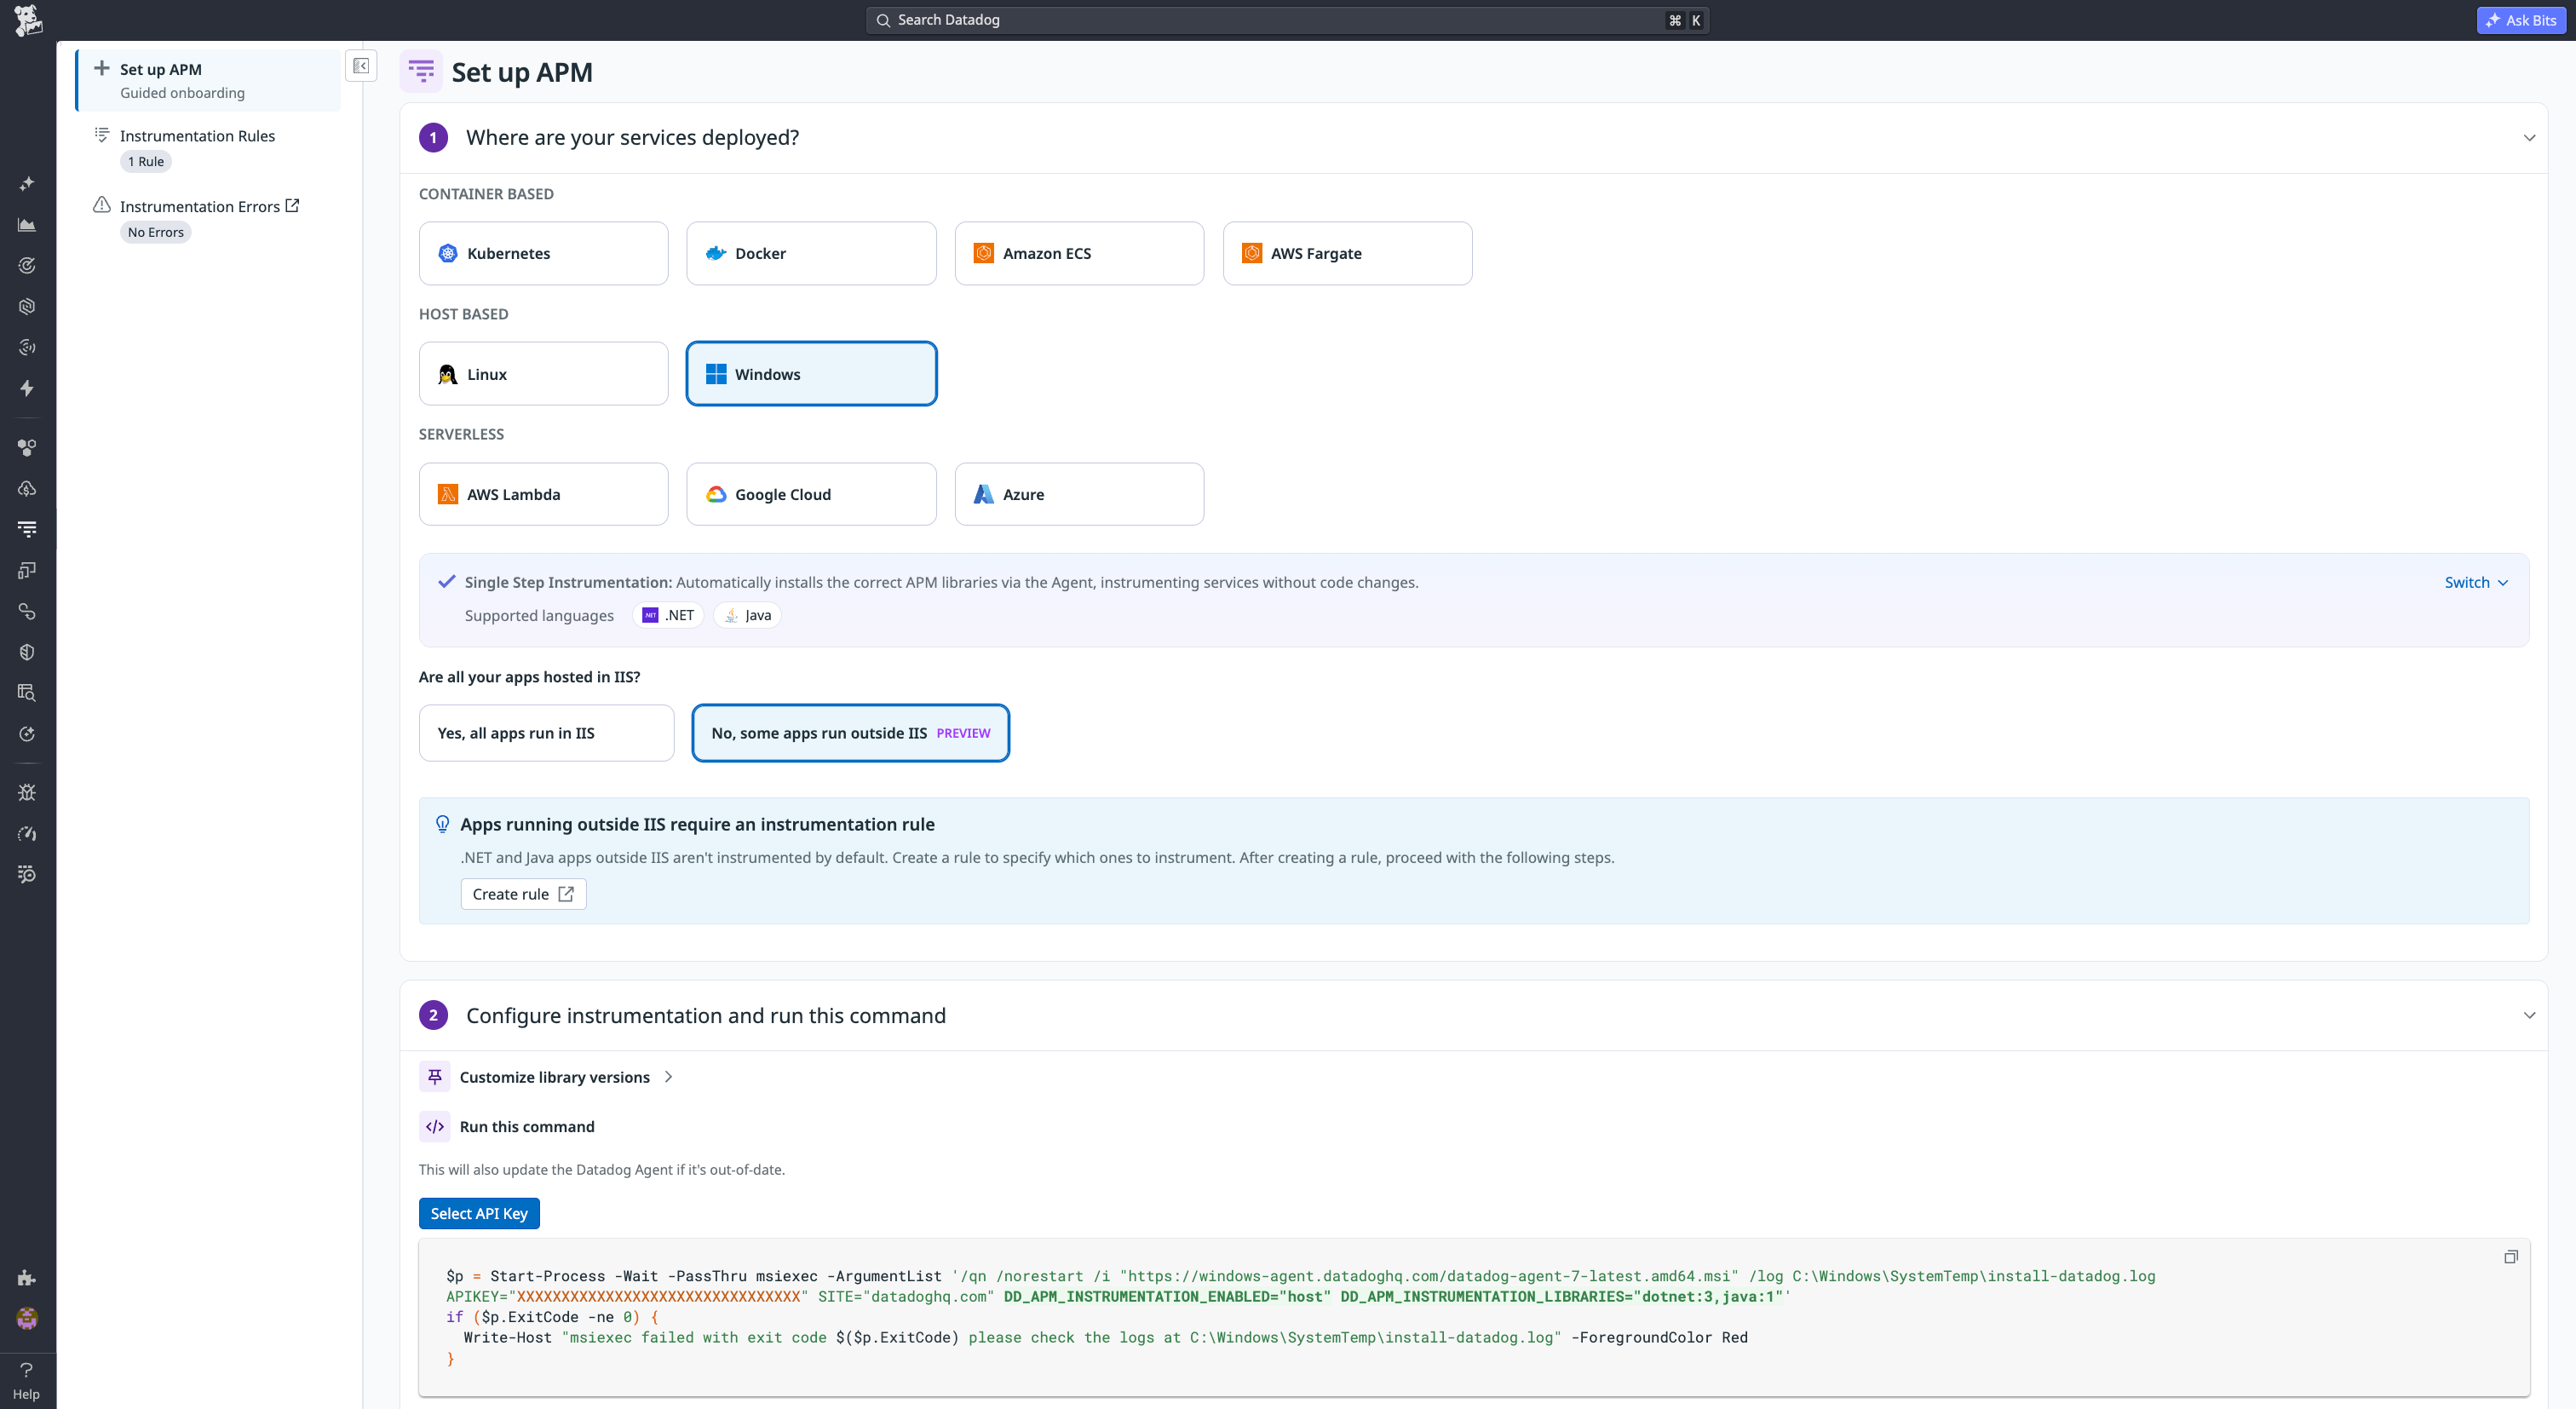Open the puzzle piece Integrations icon
The width and height of the screenshot is (2576, 1409).
pos(27,1278)
